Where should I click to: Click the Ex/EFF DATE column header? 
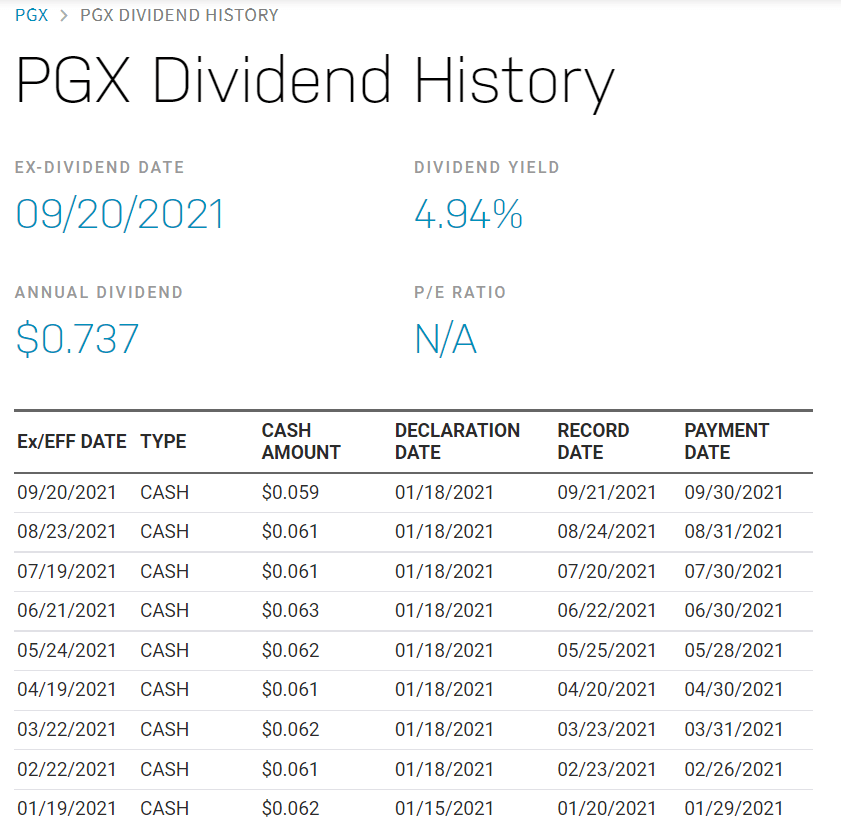click(72, 441)
